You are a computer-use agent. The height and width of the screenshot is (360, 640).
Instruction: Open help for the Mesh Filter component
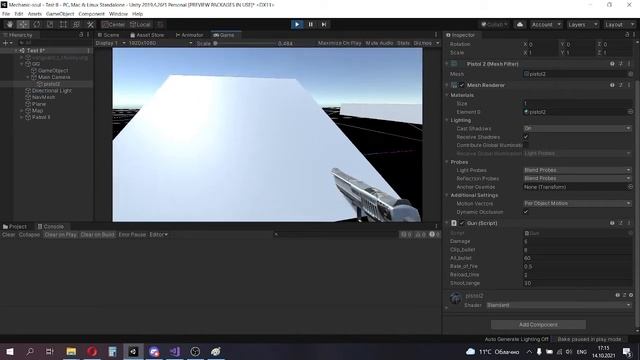pyautogui.click(x=612, y=64)
